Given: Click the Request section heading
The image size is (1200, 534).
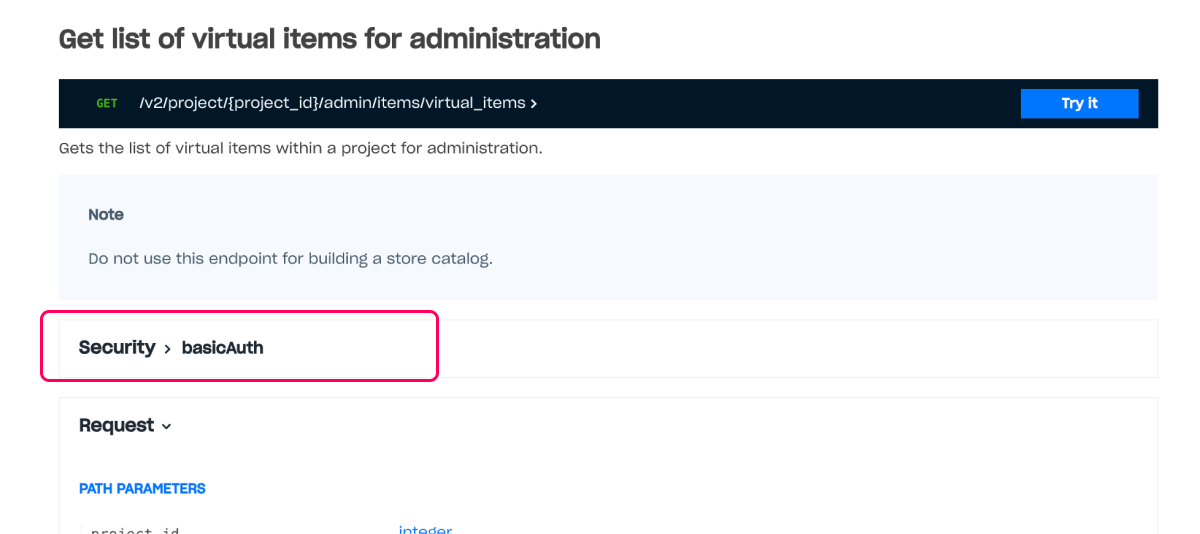Looking at the screenshot, I should pyautogui.click(x=116, y=425).
